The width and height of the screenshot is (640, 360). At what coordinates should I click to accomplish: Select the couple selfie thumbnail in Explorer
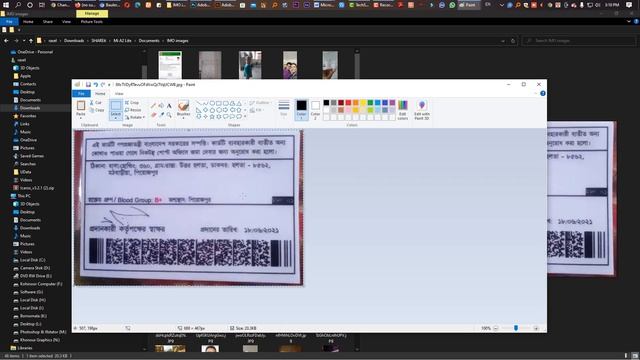[290, 65]
